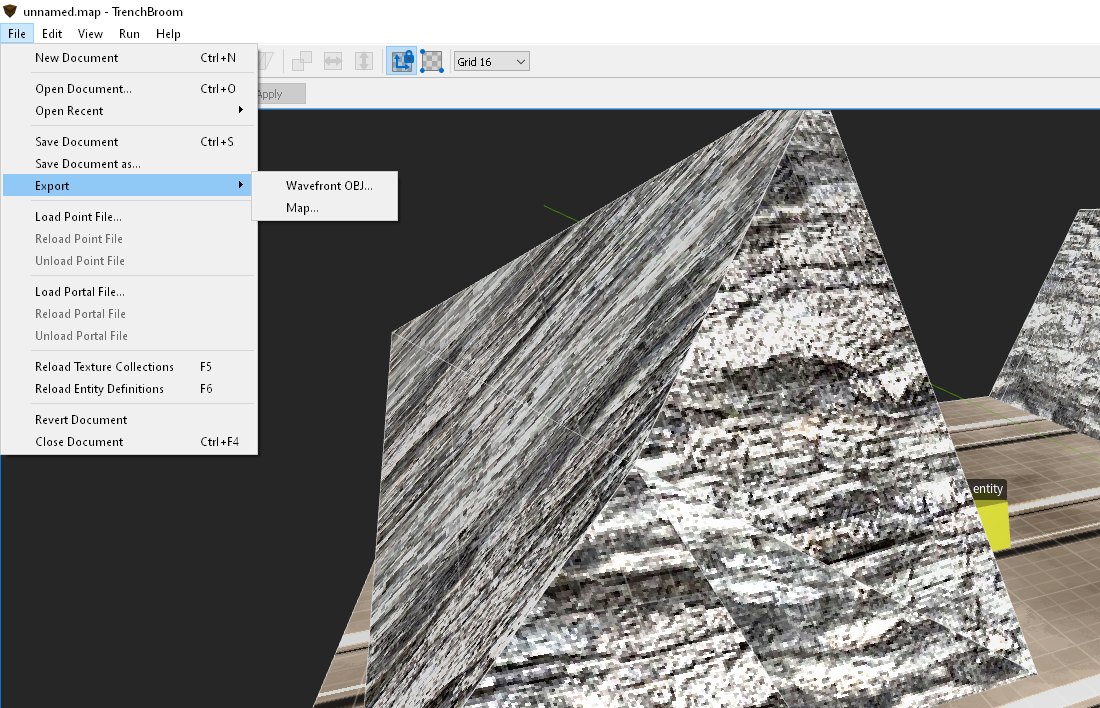Click New Document in File menu
The image size is (1100, 708).
pos(77,58)
